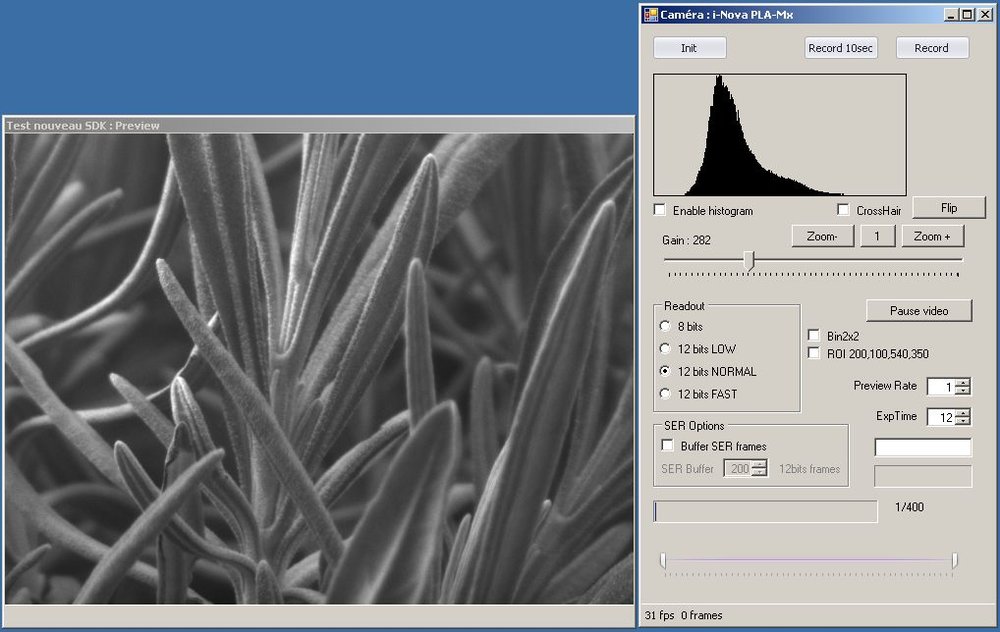
Task: Click the '12bits frames' label
Action: 809,469
